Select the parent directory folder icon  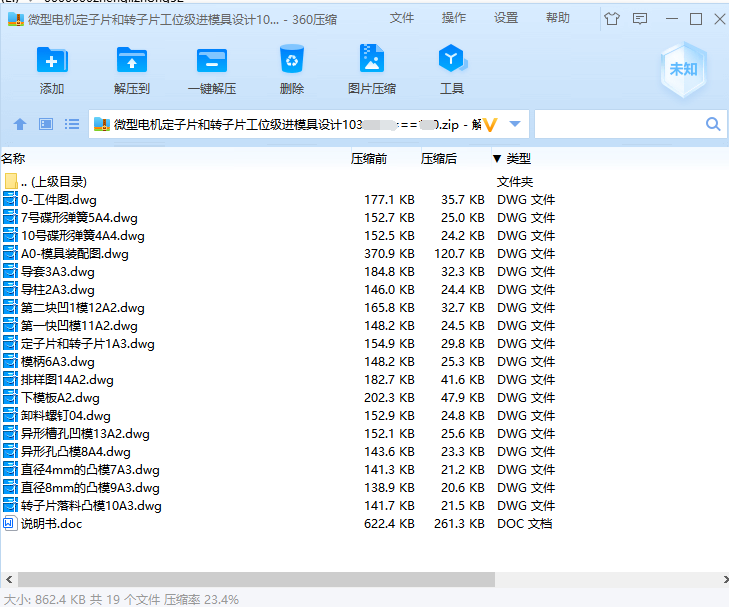[11, 181]
